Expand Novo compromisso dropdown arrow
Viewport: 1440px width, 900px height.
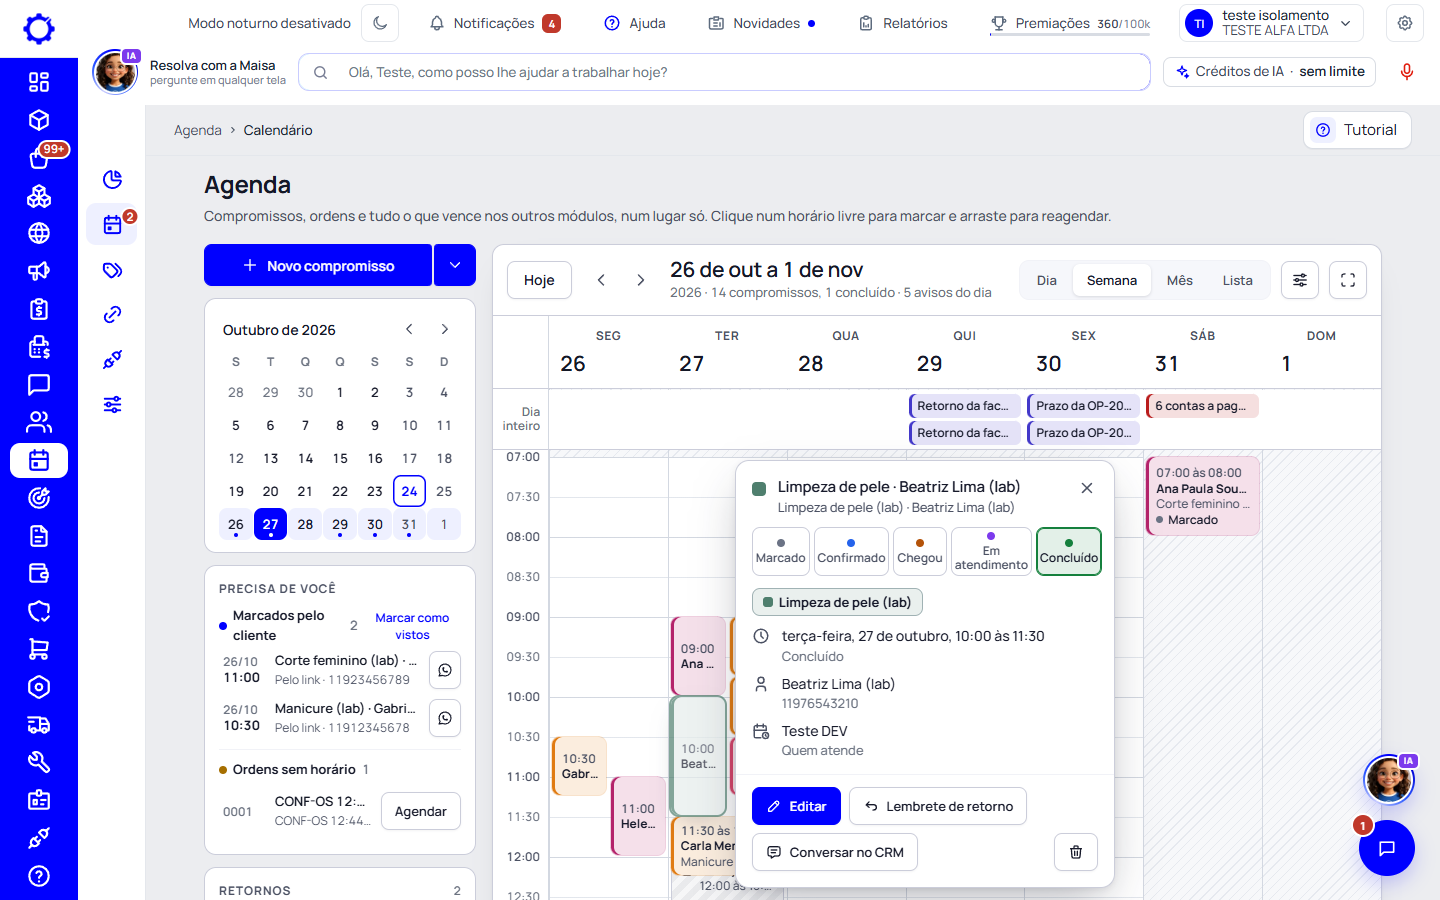coord(455,265)
